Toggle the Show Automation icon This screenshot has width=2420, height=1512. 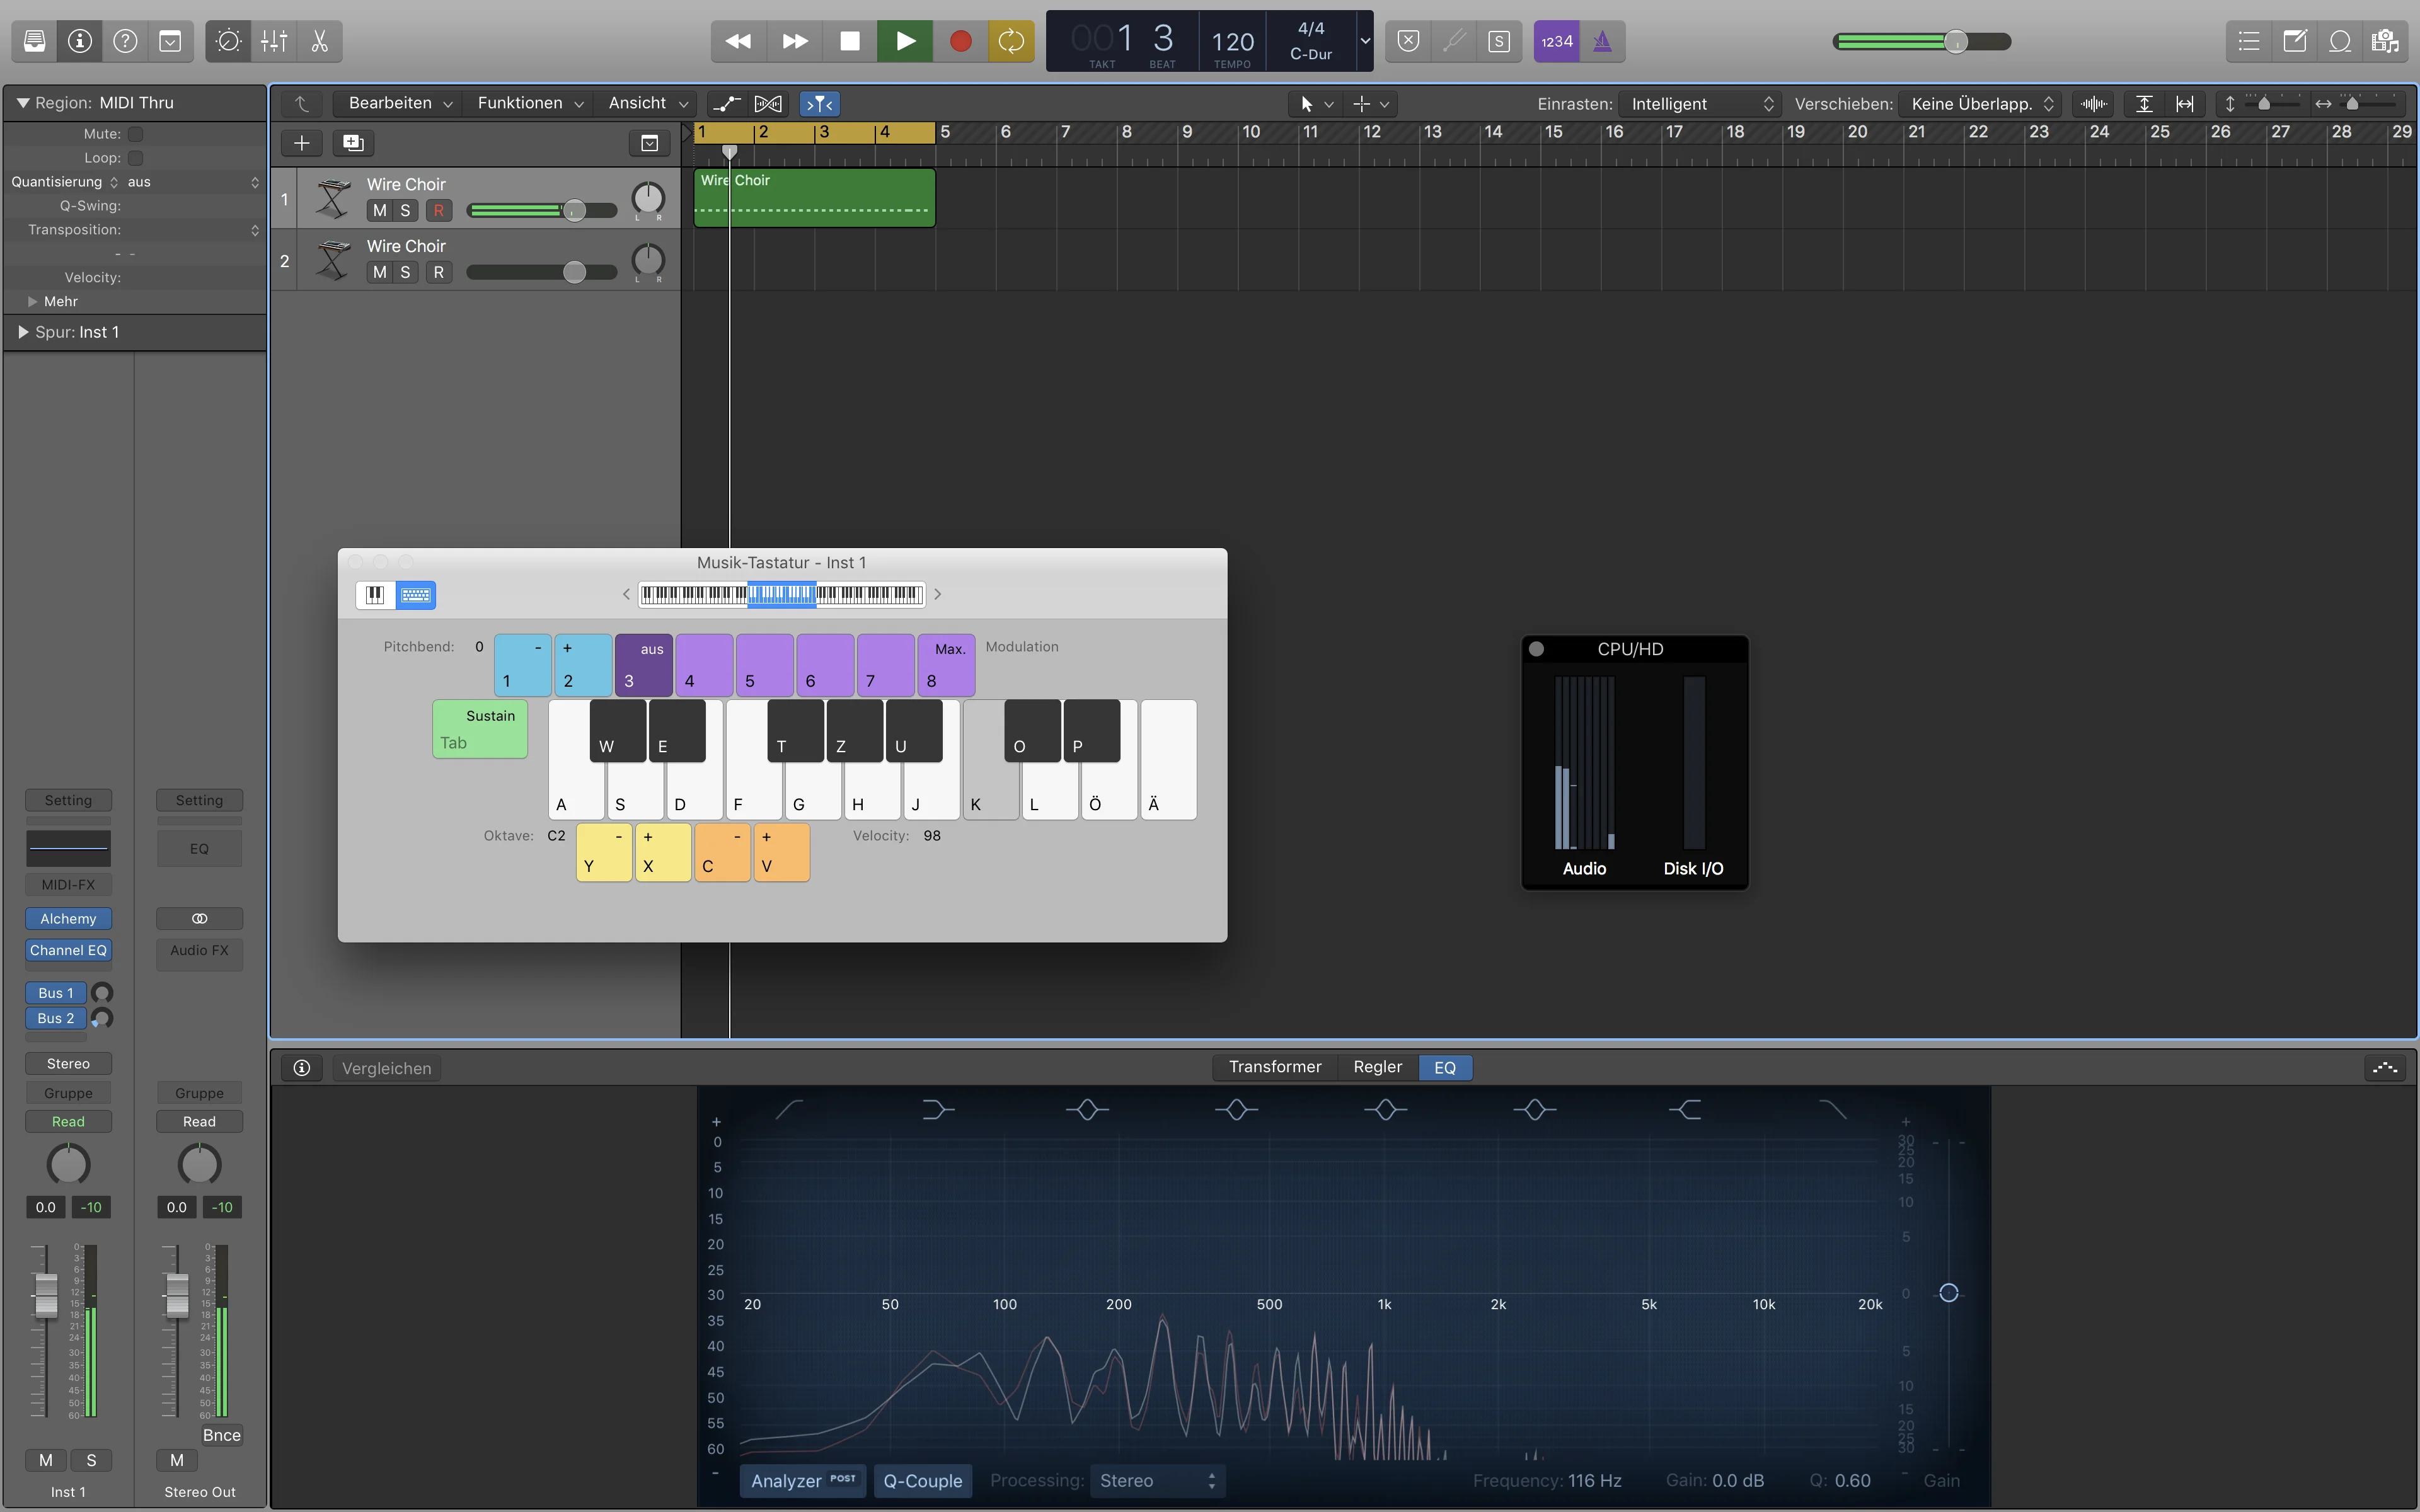click(x=727, y=103)
